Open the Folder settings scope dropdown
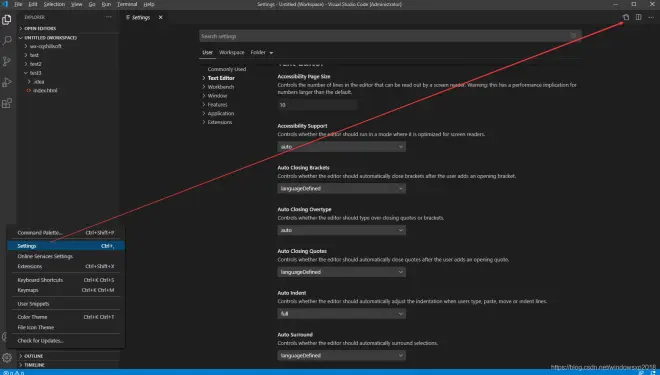Viewport: 660px width, 375px height. [262, 53]
